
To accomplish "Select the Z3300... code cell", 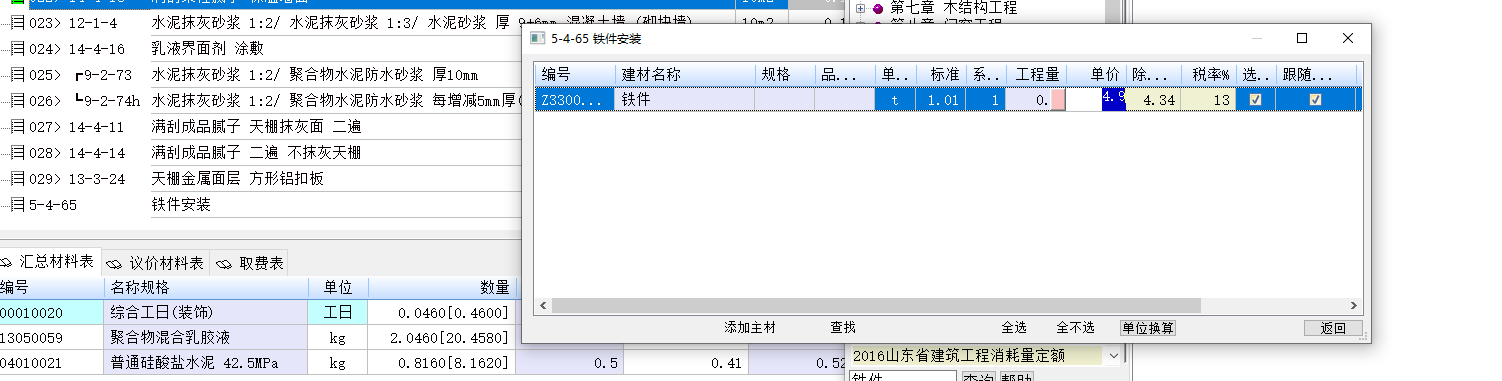I will [x=575, y=99].
